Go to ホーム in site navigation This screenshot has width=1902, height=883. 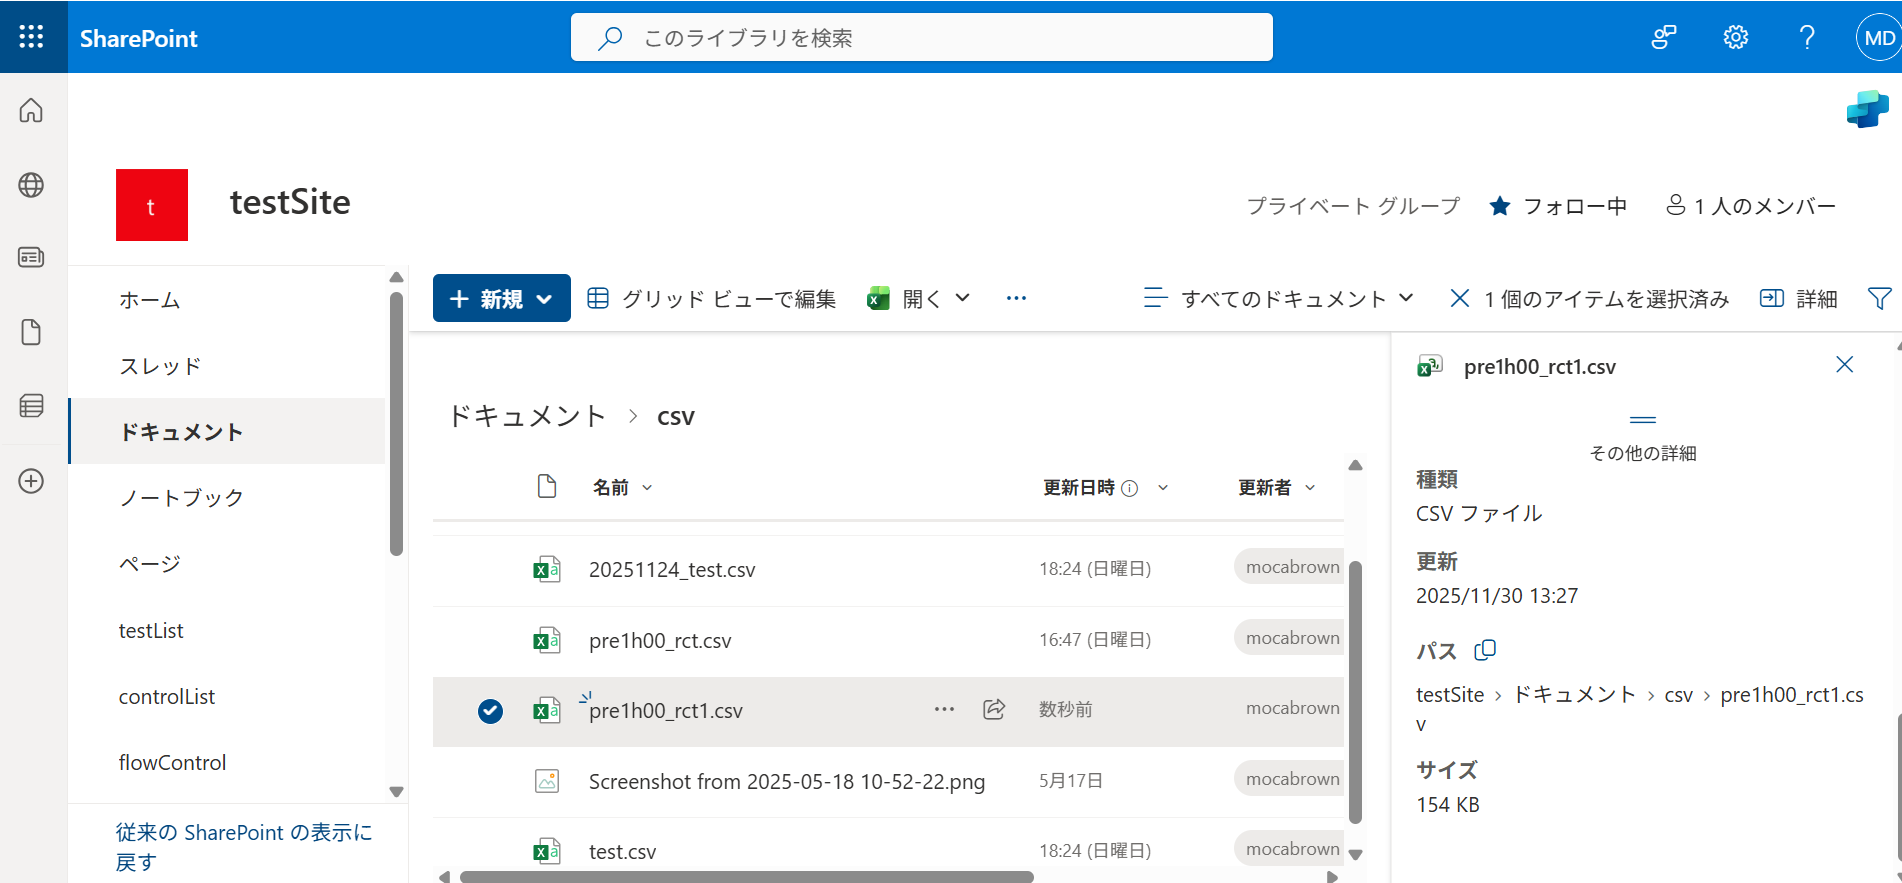point(150,300)
